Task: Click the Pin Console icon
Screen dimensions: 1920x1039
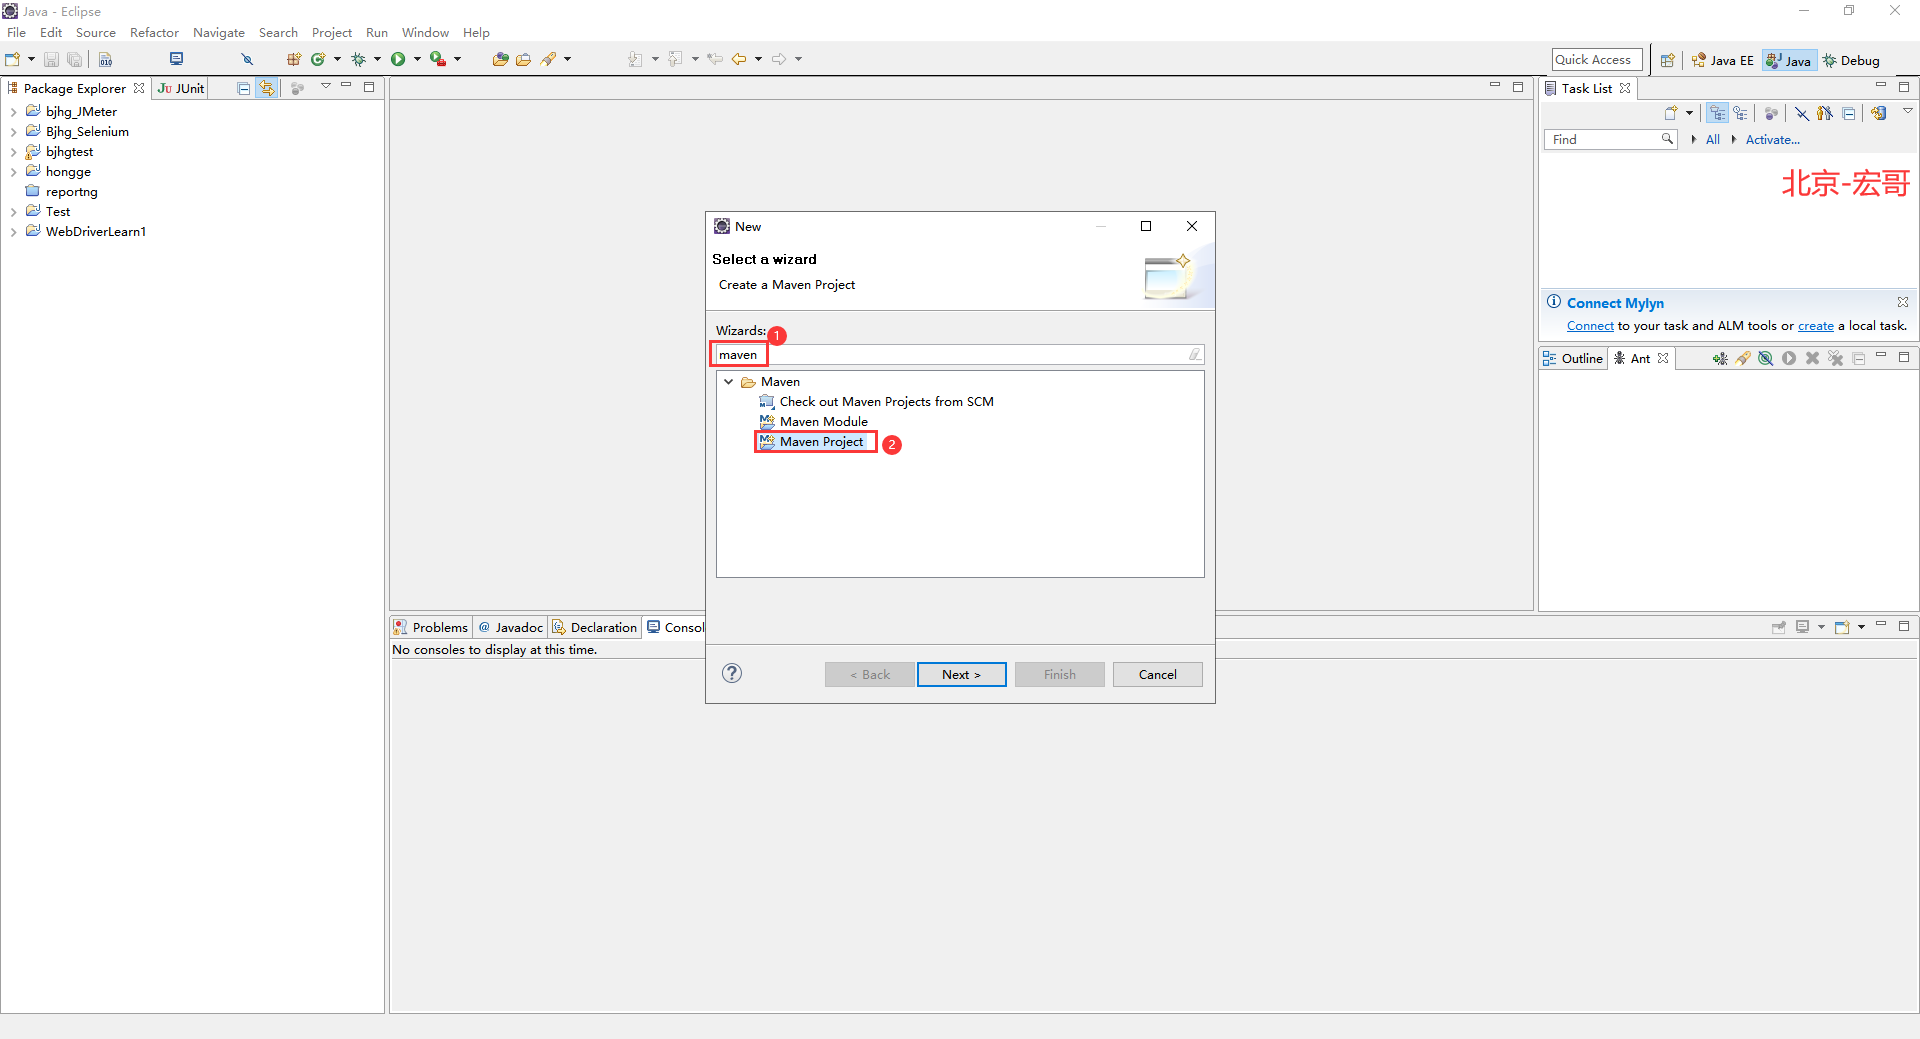Action: coord(1779,627)
